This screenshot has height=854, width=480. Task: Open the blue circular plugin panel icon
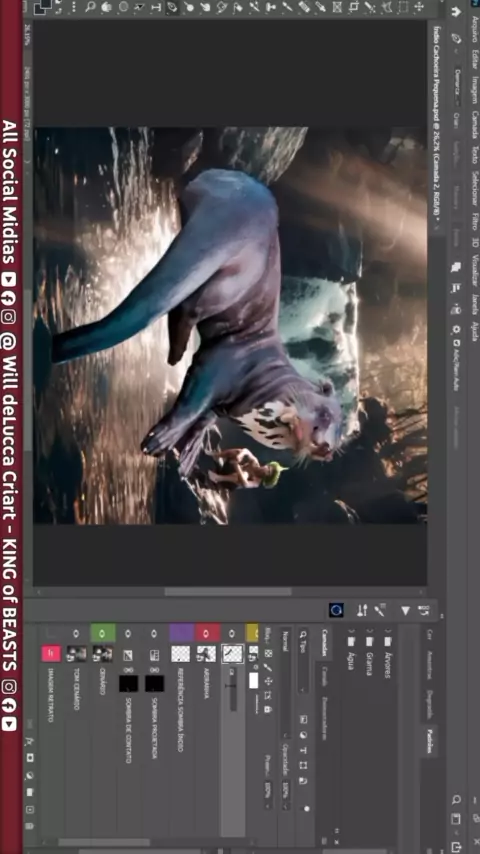336,610
